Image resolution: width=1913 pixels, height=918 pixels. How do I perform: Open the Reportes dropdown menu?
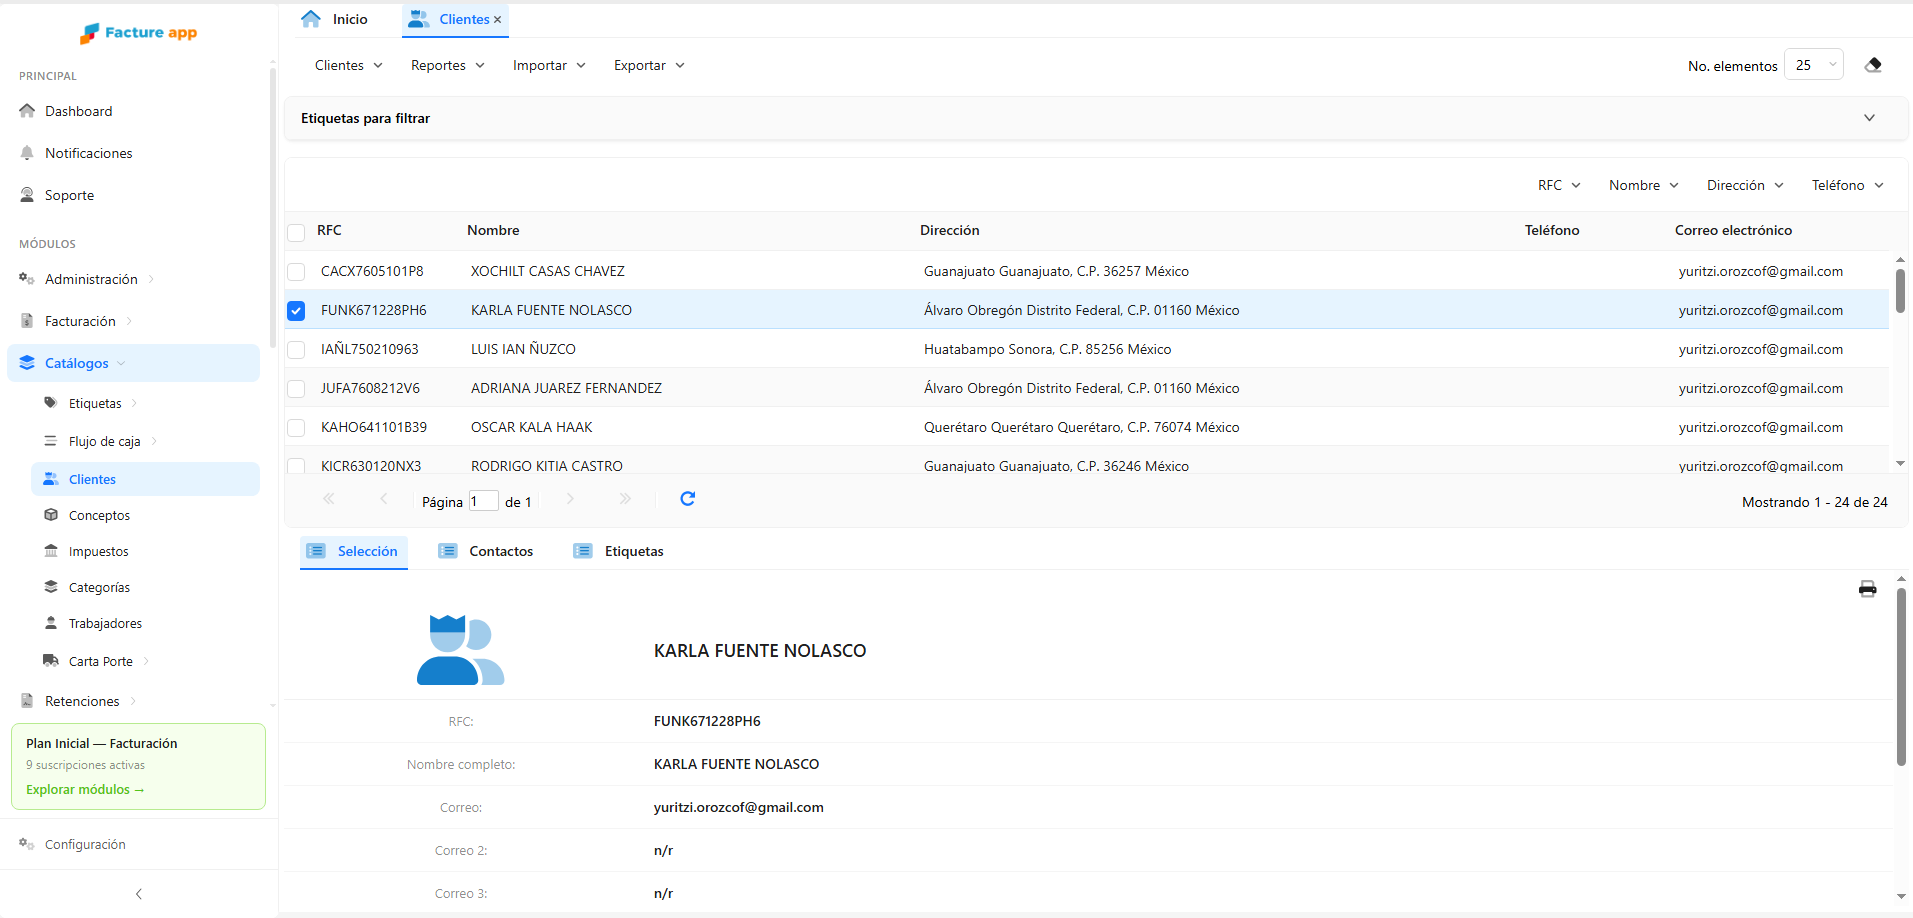pos(447,65)
